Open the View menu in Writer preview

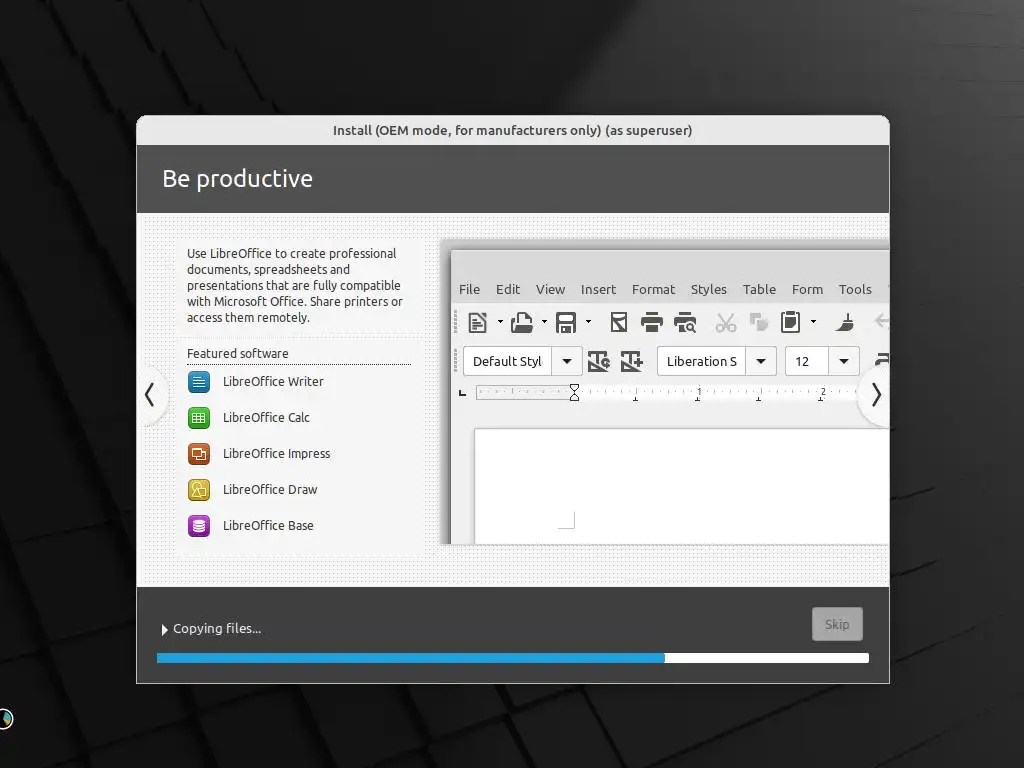coord(550,289)
